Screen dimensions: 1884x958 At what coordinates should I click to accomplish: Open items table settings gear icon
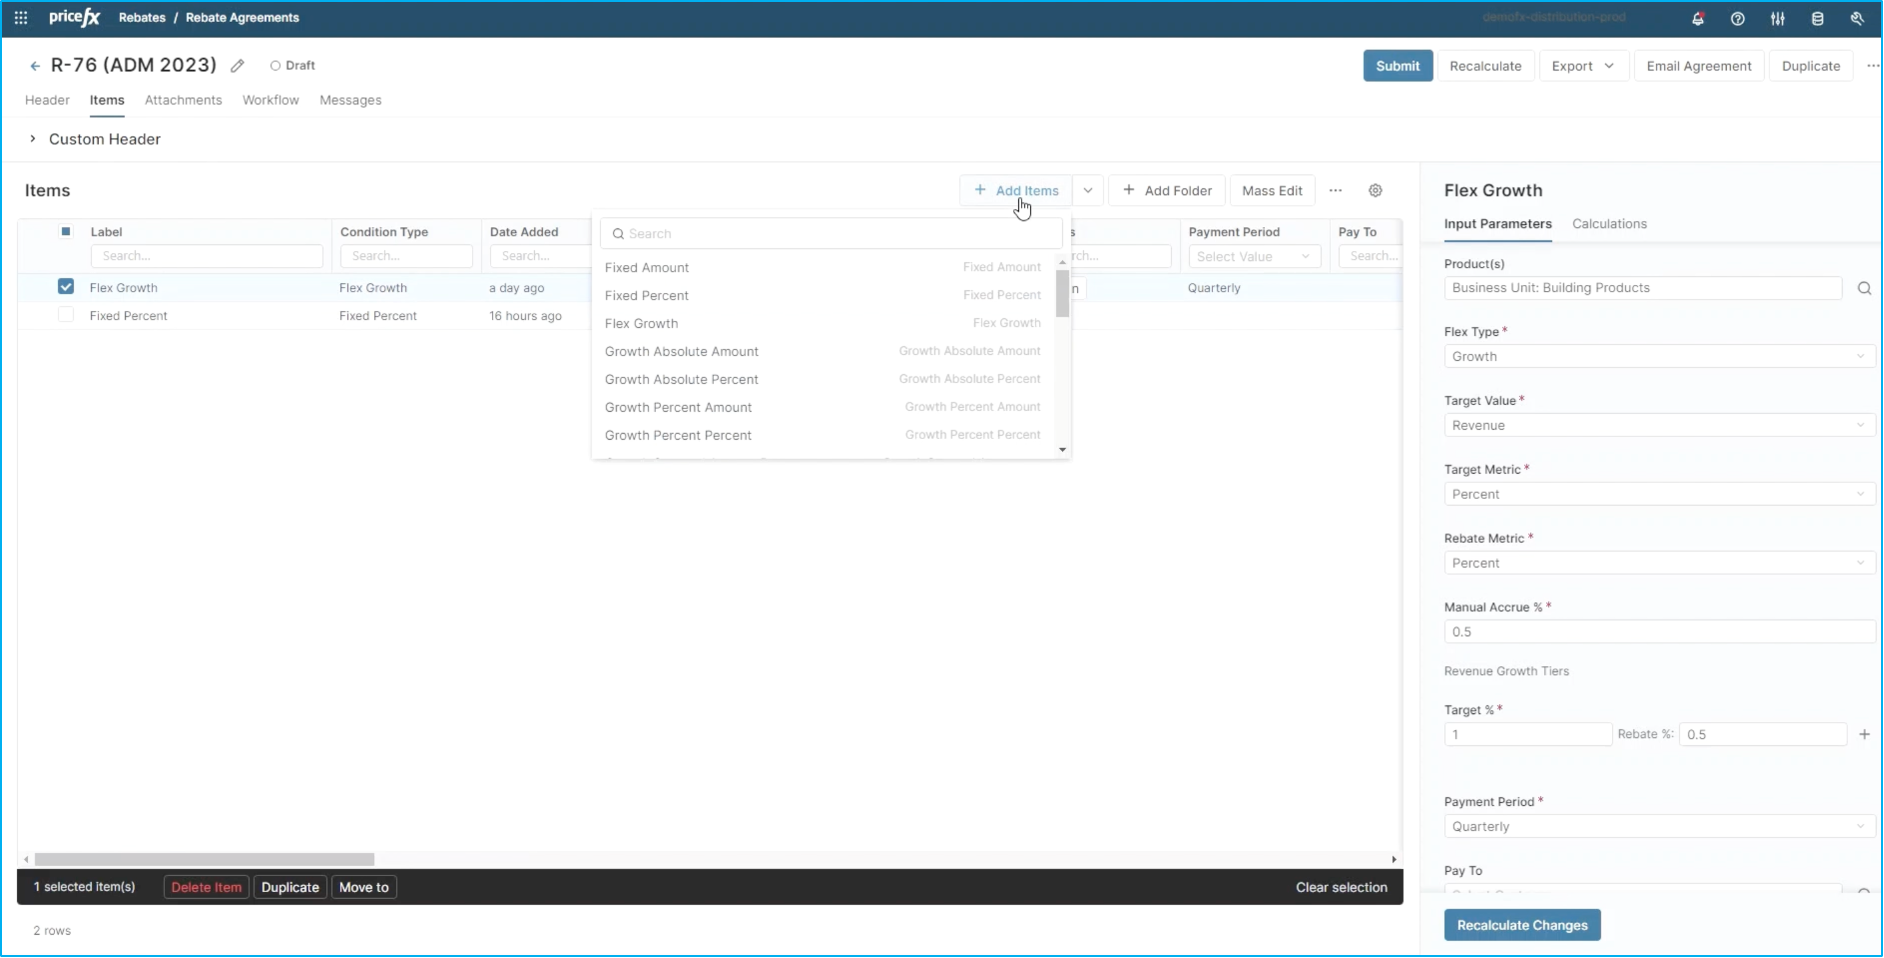1375,191
